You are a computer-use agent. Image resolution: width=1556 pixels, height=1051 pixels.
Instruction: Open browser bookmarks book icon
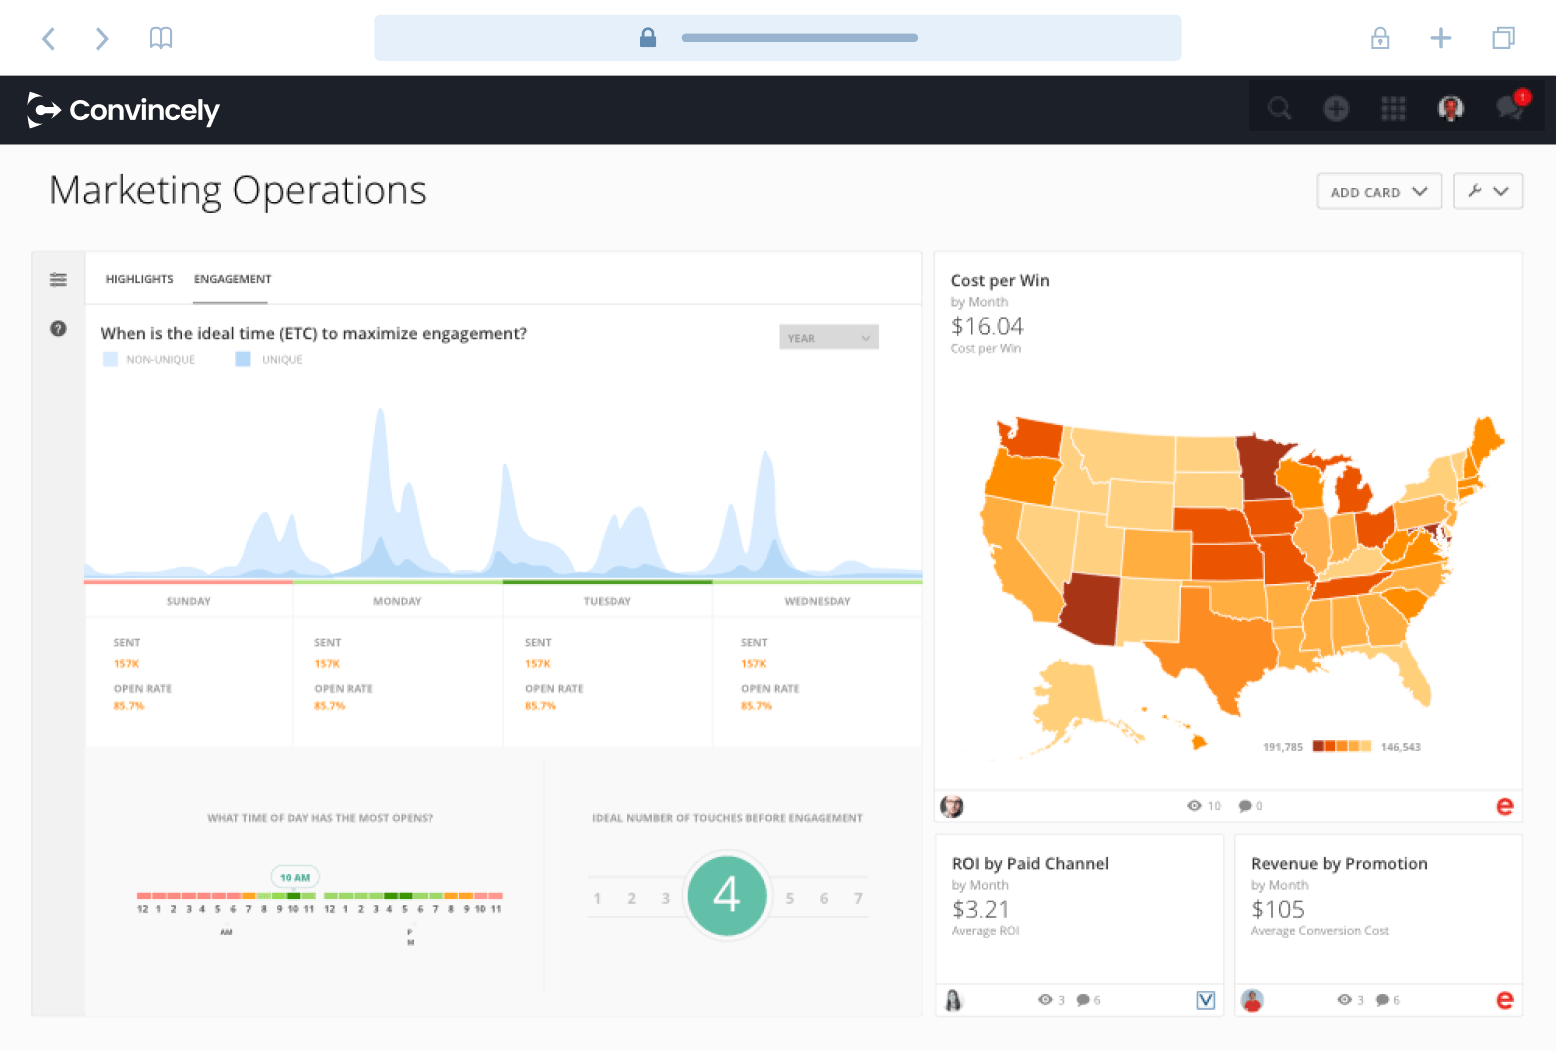click(x=161, y=38)
